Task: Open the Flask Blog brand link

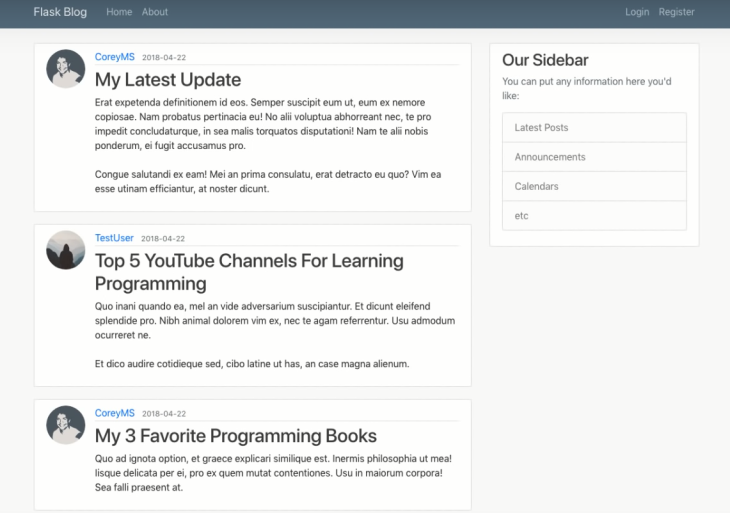Action: (60, 12)
